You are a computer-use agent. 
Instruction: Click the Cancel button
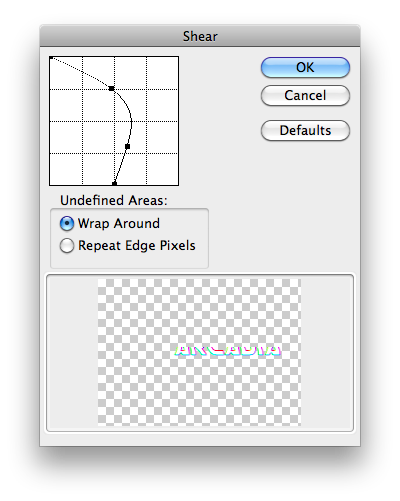[x=305, y=95]
